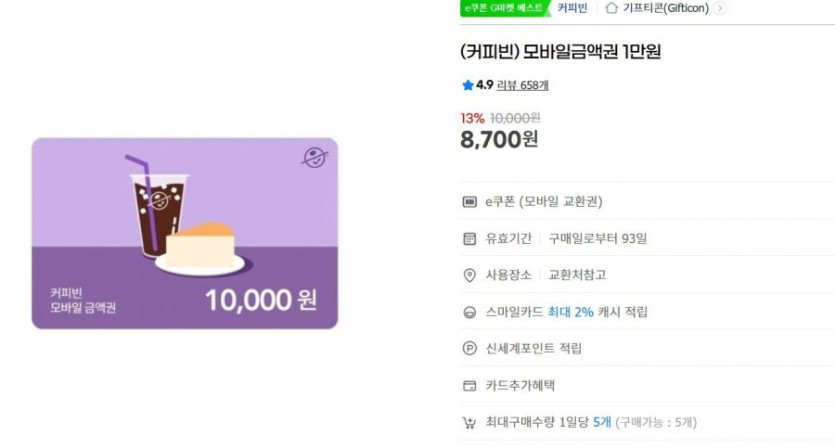Click the home icon beside 기프티콘
Screen dimensions: 835x448
611,8
